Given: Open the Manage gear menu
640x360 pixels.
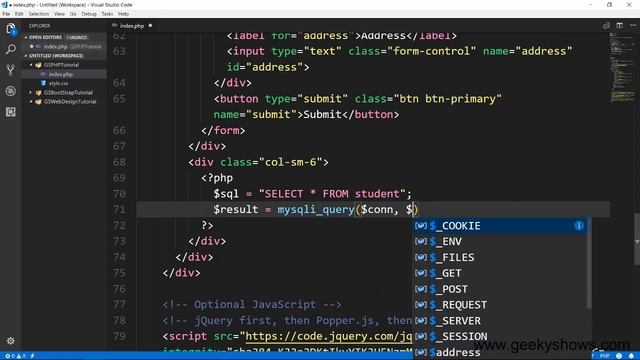Looking at the screenshot, I should [11, 340].
